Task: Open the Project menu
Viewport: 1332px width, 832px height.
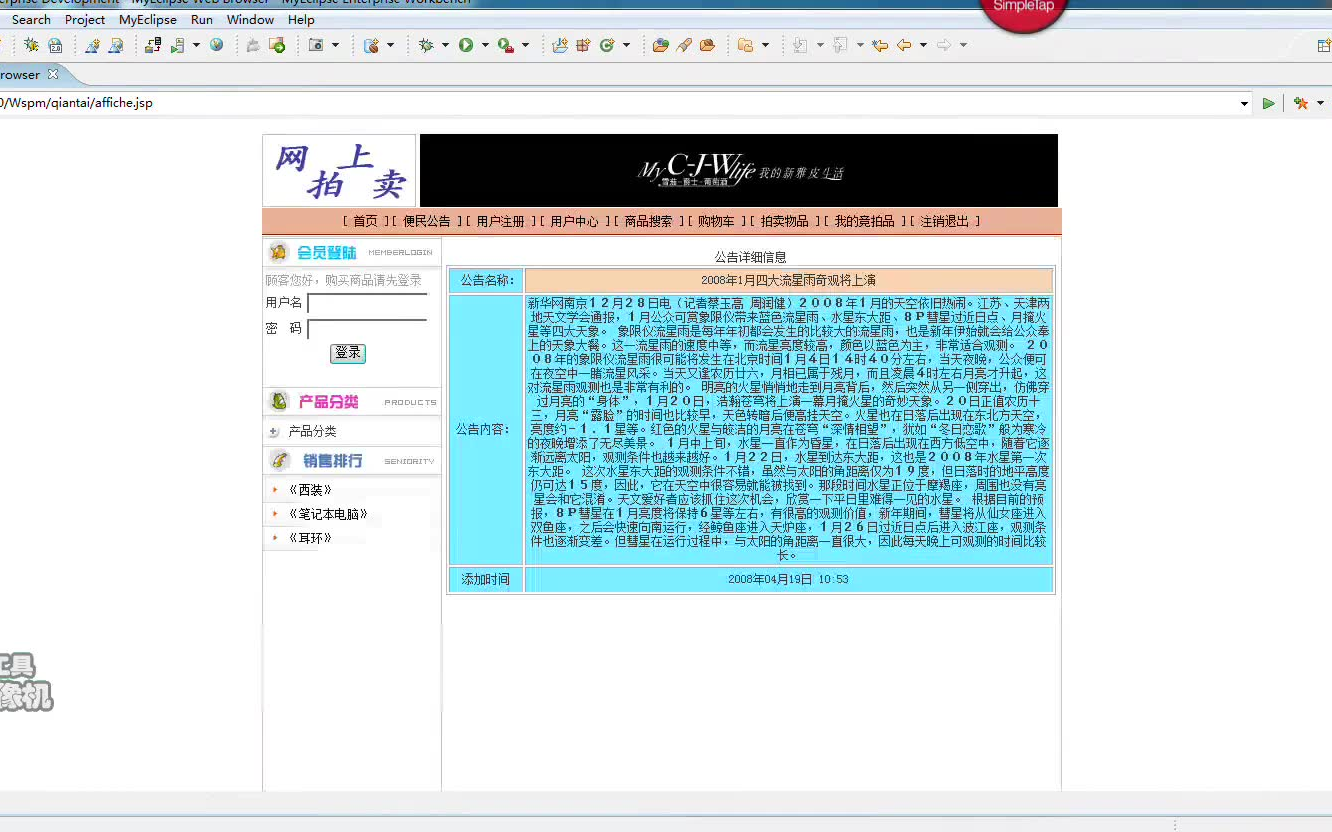Action: [x=85, y=20]
